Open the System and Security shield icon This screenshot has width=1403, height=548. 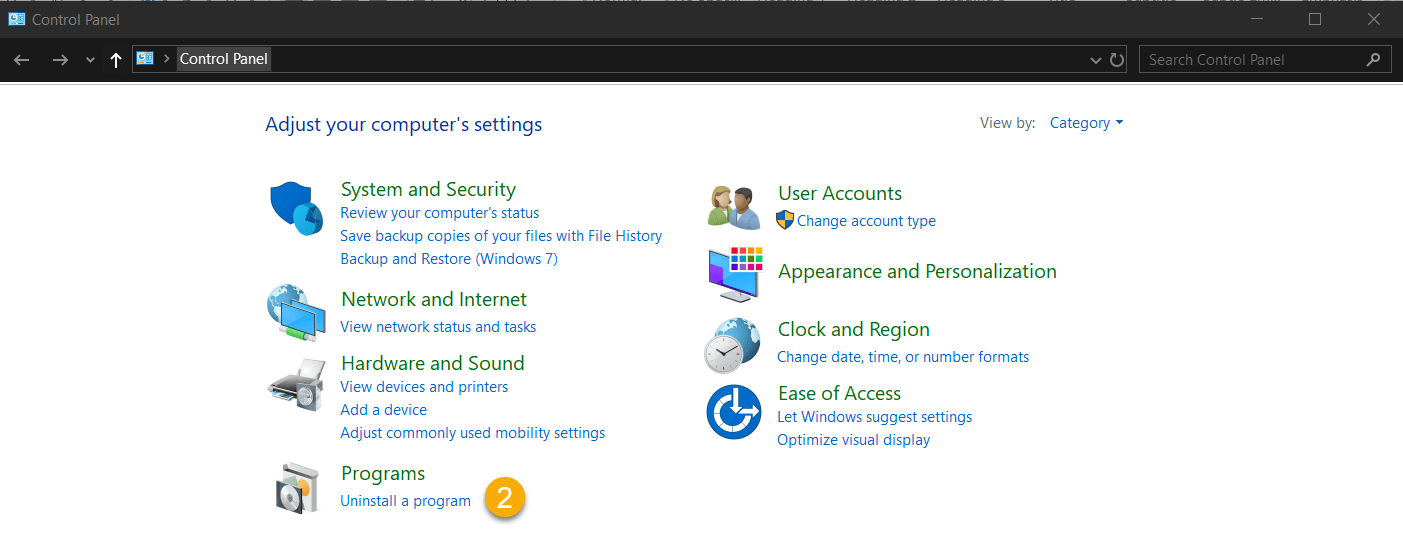[297, 209]
